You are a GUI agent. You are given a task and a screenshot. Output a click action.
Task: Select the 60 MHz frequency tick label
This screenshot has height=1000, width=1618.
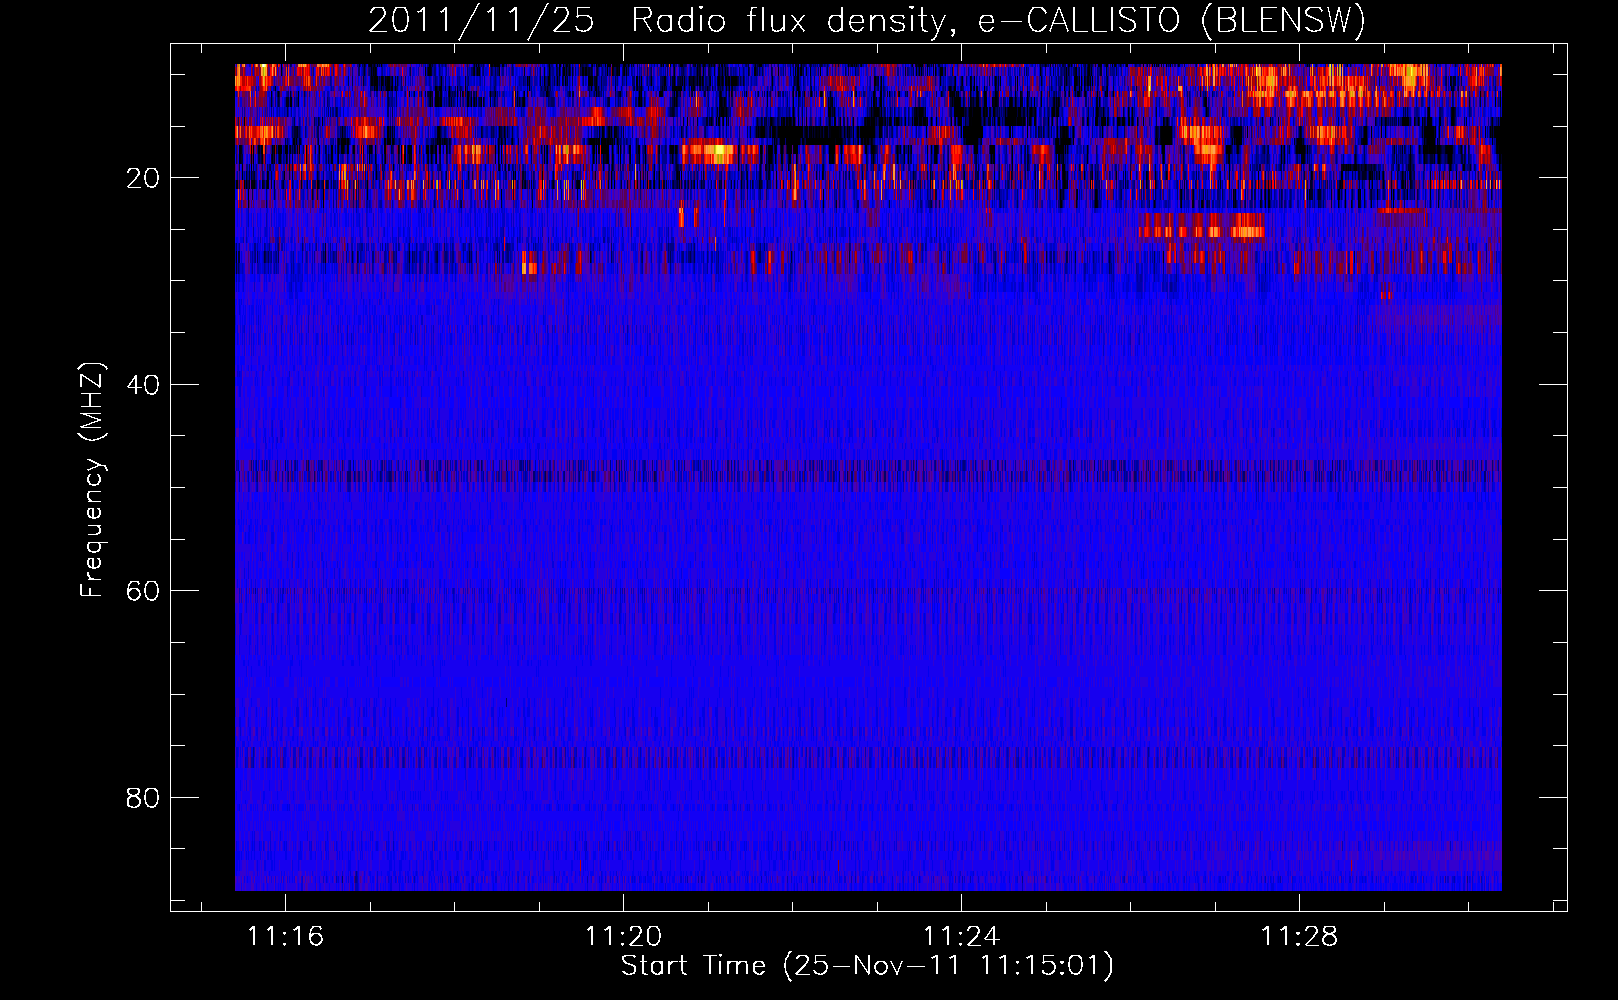[143, 591]
